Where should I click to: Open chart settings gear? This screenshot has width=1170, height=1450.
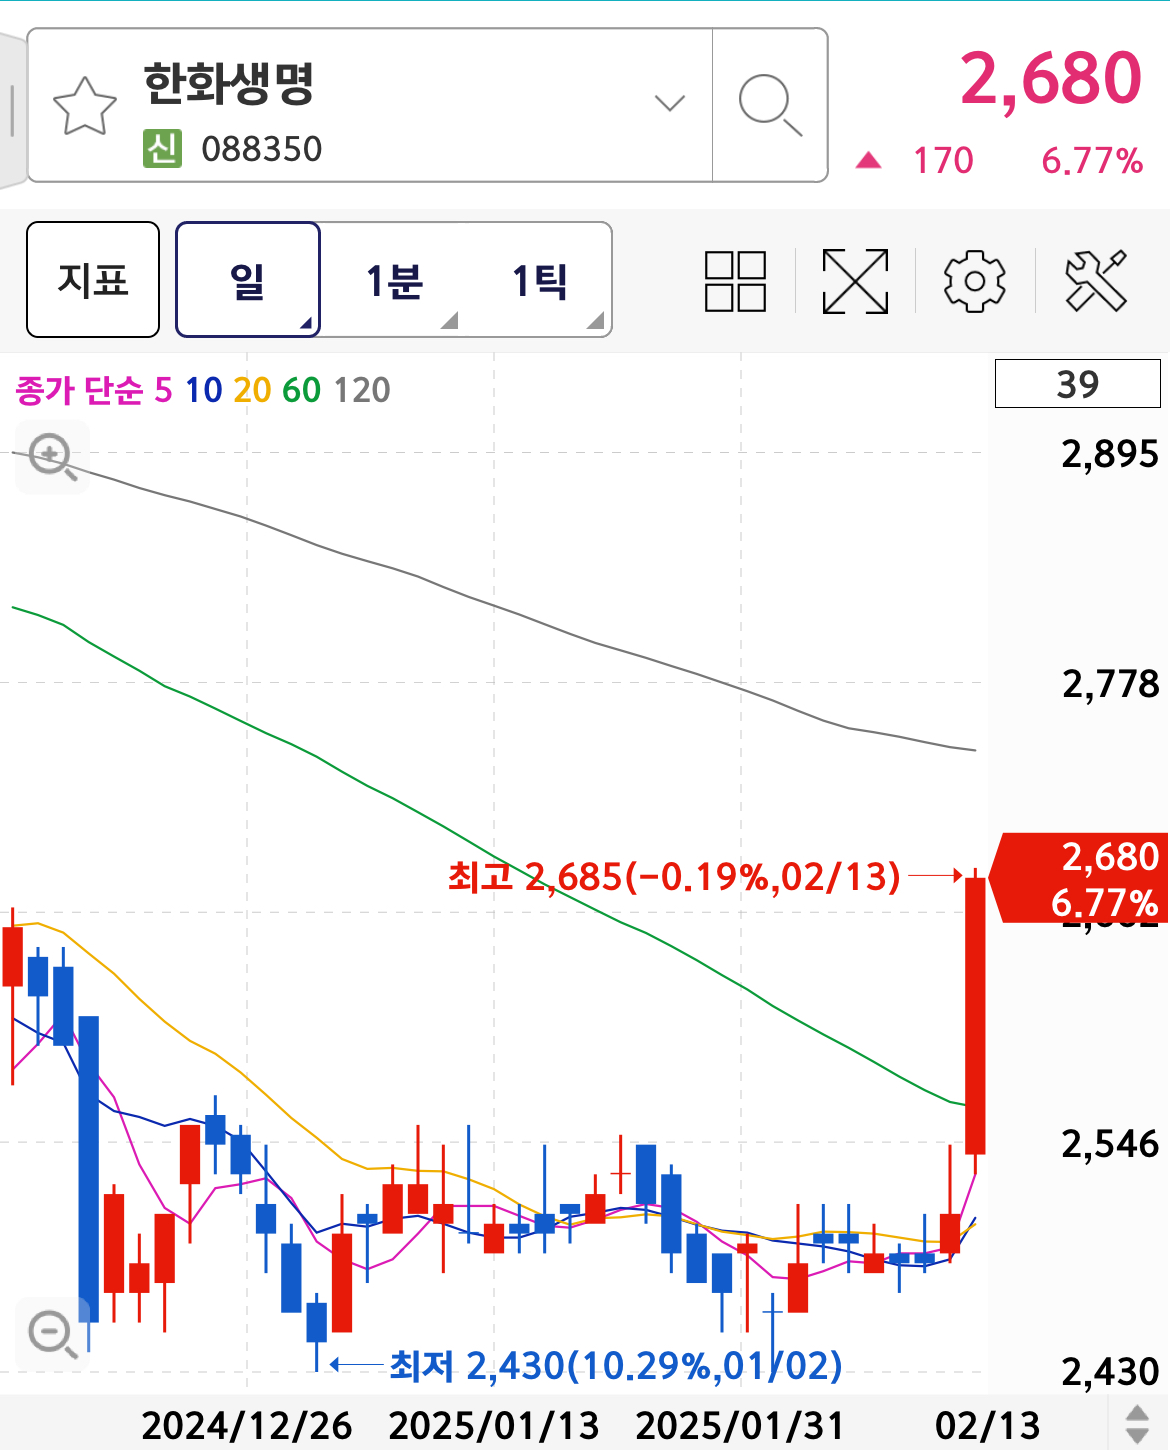tap(974, 281)
